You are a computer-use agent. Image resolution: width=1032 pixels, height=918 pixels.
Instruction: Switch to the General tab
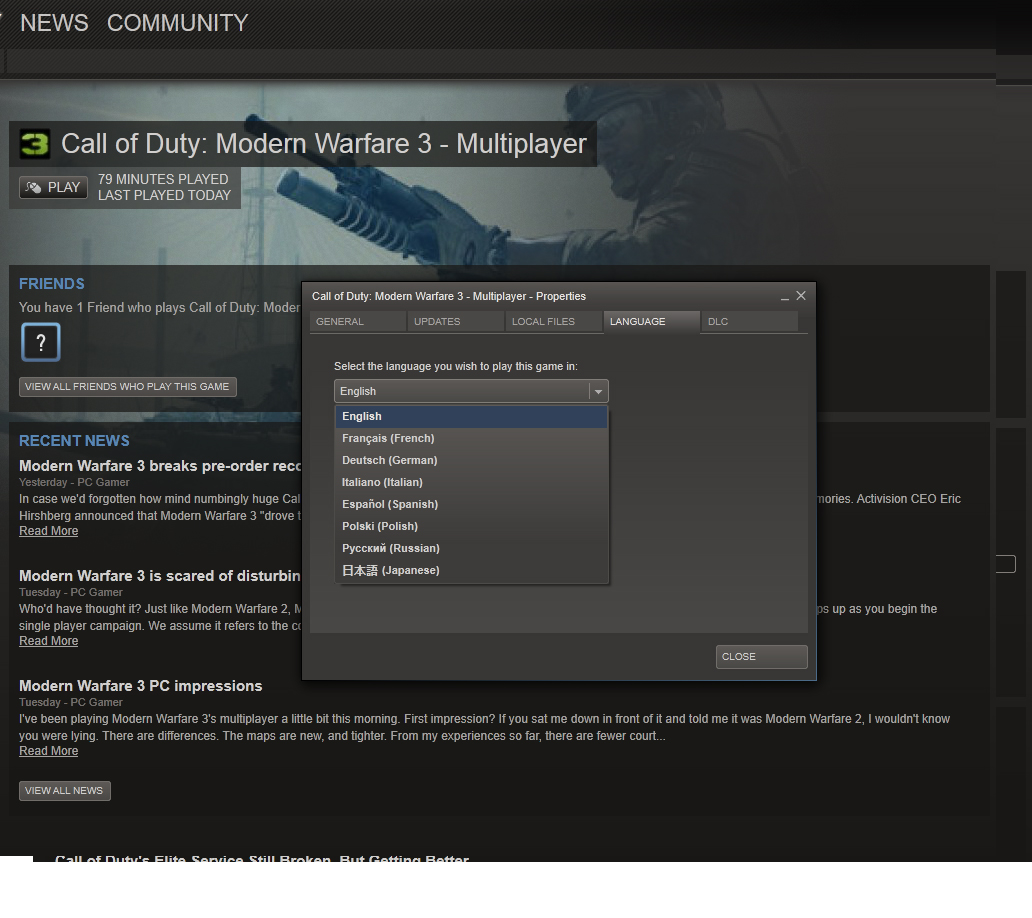coord(357,322)
